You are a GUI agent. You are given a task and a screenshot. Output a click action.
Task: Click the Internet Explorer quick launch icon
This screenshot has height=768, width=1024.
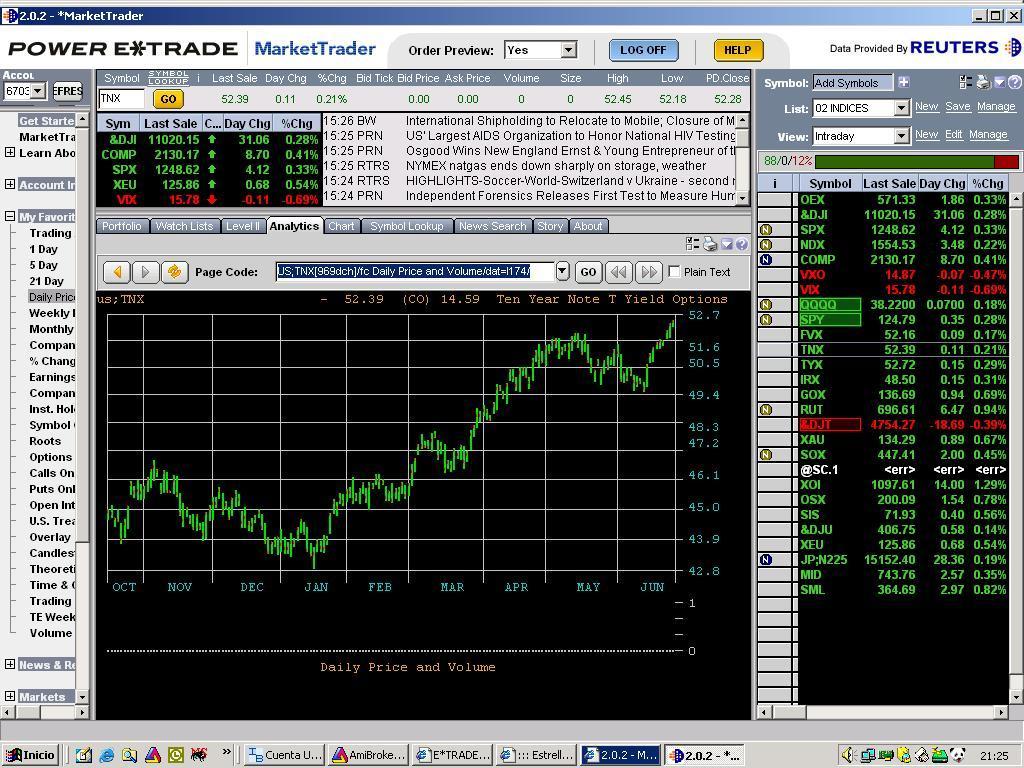pyautogui.click(x=106, y=756)
